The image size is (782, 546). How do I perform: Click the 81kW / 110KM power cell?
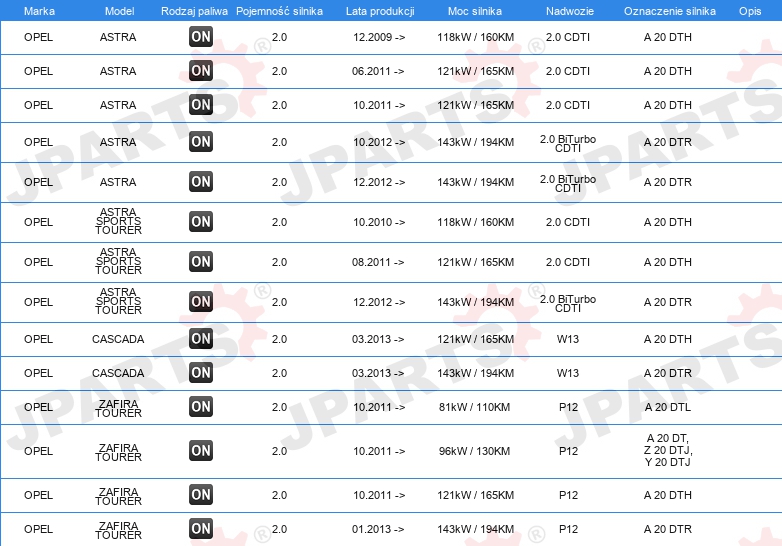point(474,407)
